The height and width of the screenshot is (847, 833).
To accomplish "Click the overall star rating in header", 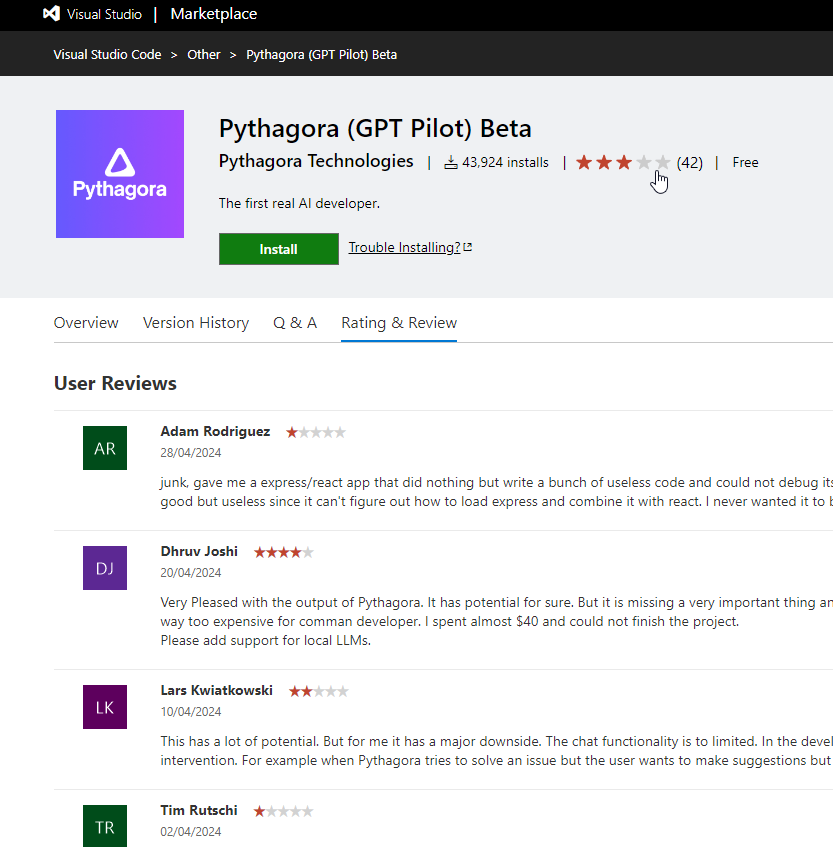I will point(623,162).
